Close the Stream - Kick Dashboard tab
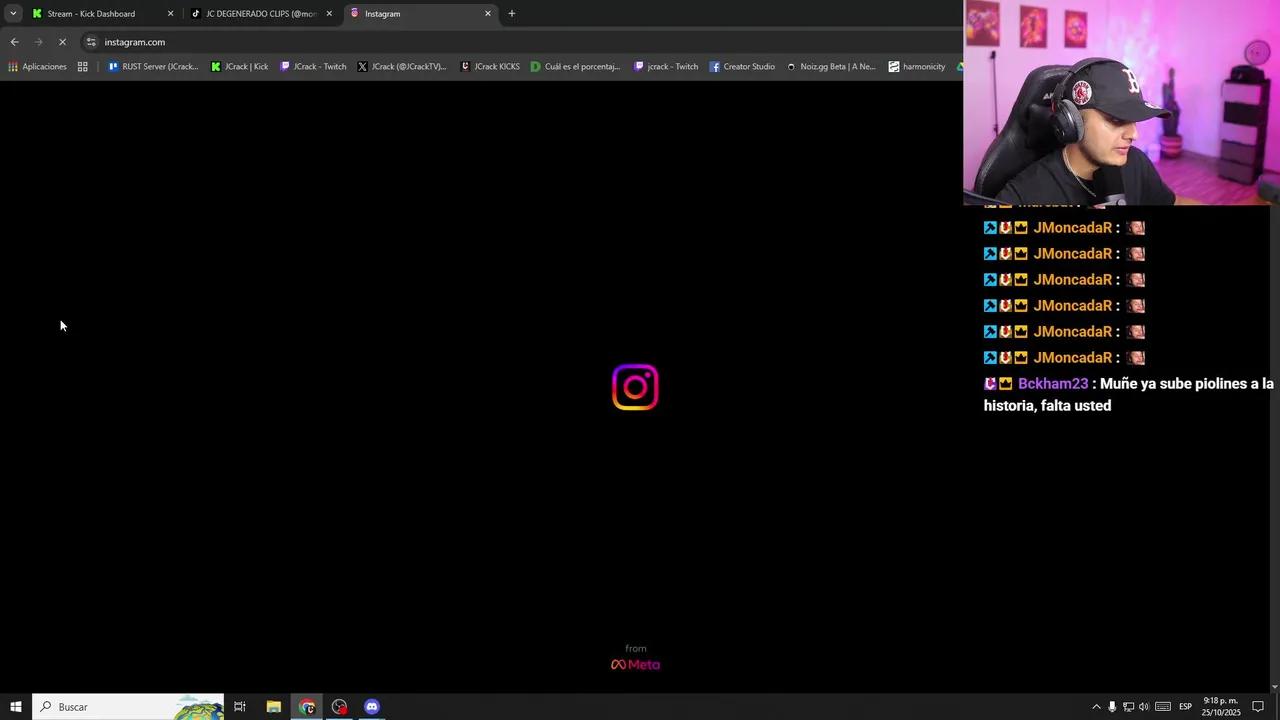 170,14
